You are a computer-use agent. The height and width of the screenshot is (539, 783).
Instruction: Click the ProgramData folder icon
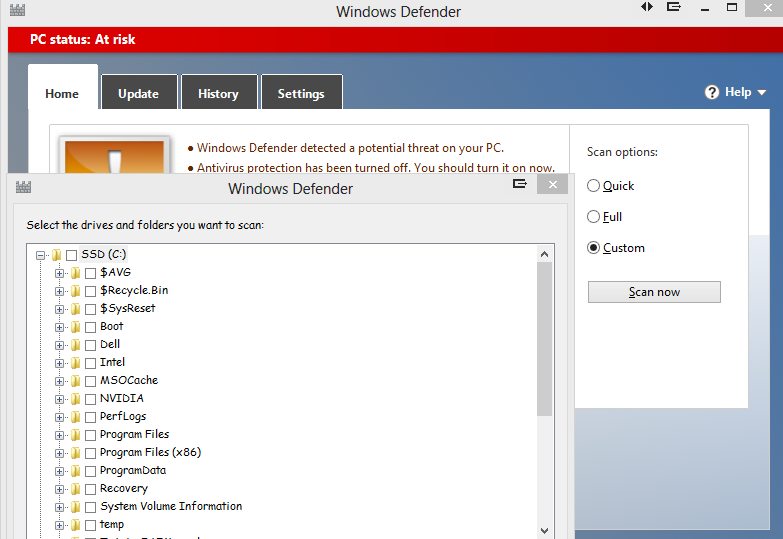pos(75,471)
